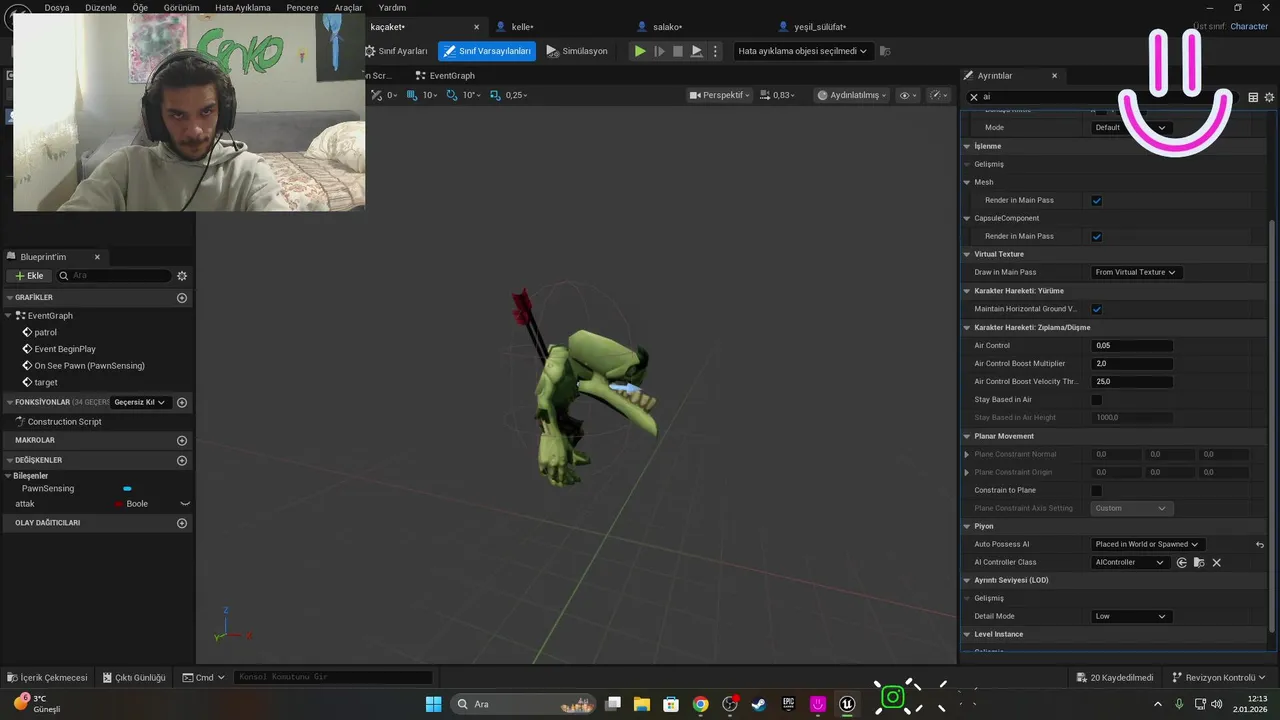The image size is (1280, 720).
Task: Open Hata ayıklama objesi dropdown
Action: [x=803, y=51]
